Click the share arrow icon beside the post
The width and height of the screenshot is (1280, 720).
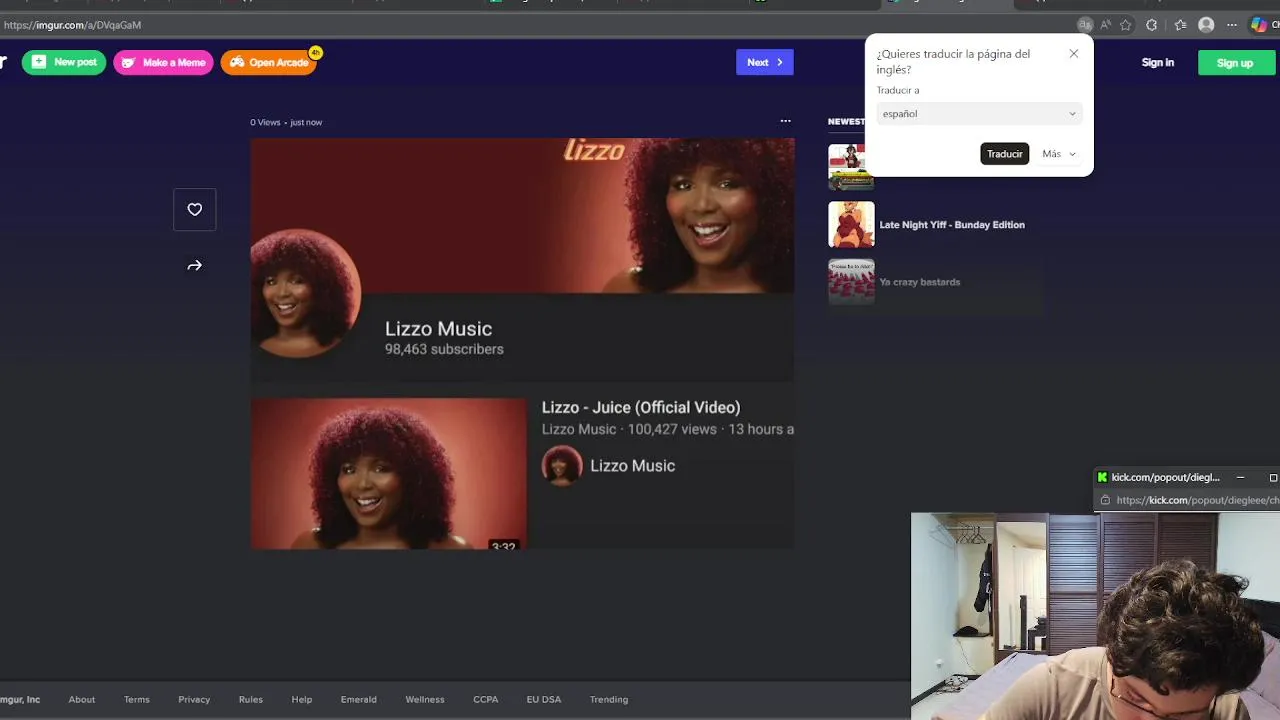[x=195, y=266]
